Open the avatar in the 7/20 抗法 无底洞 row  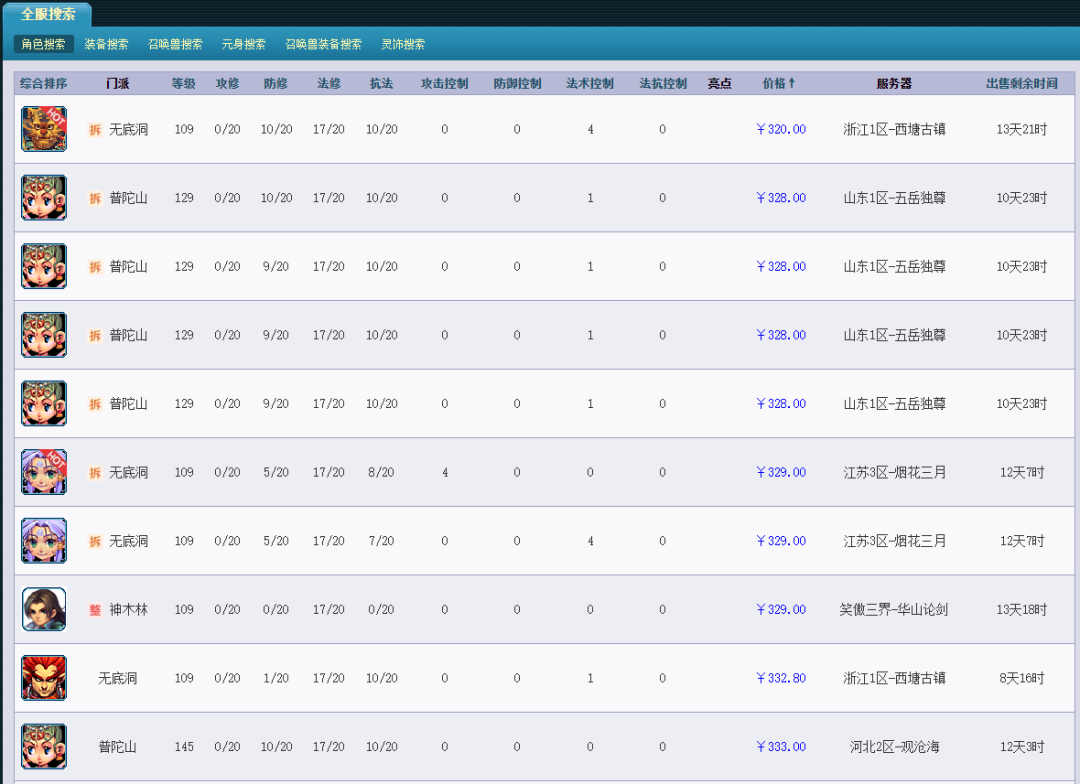pyautogui.click(x=44, y=541)
